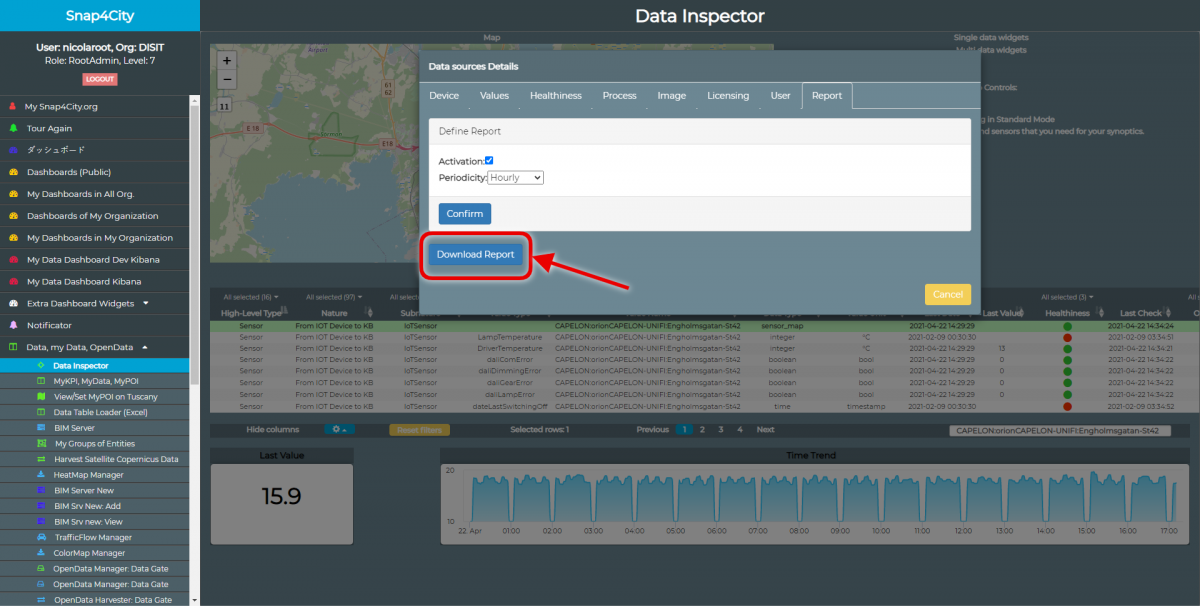This screenshot has height=609, width=1200.
Task: Click the HeatMap Manager sidebar icon
Action: click(40, 475)
